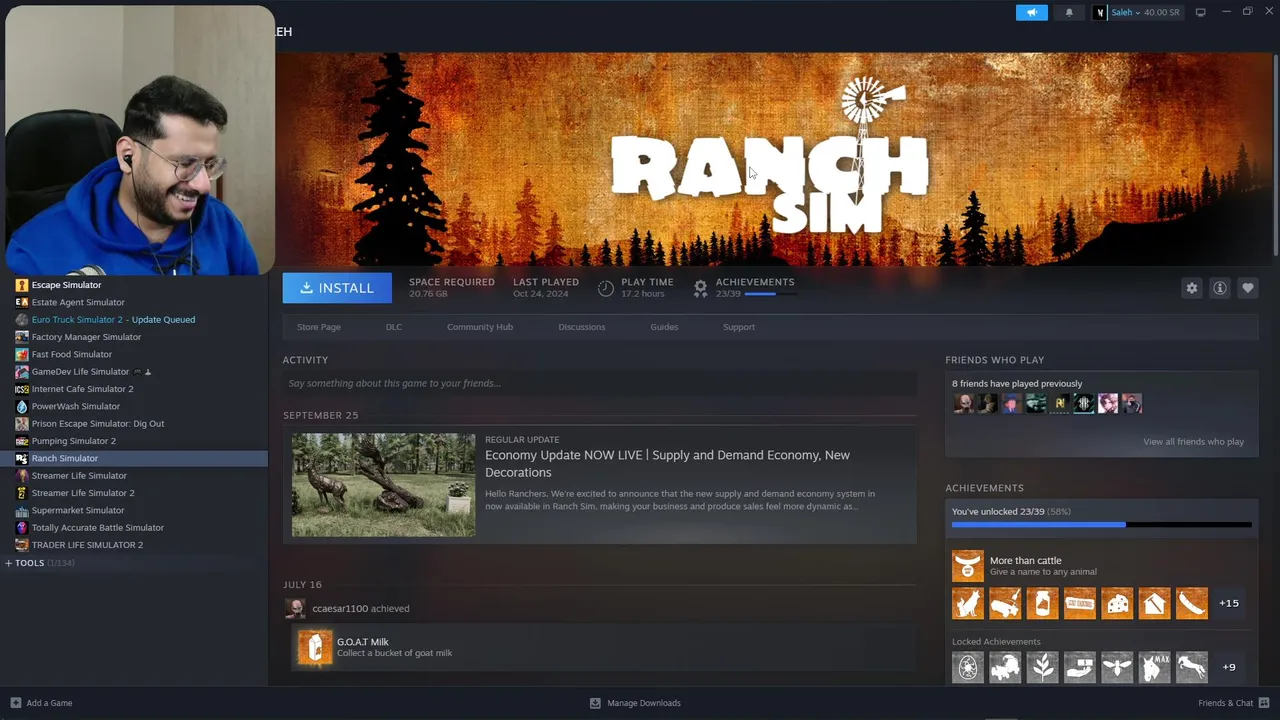Click PowerWash Simulator water drop icon
Screen dimensions: 1280x720
point(22,406)
